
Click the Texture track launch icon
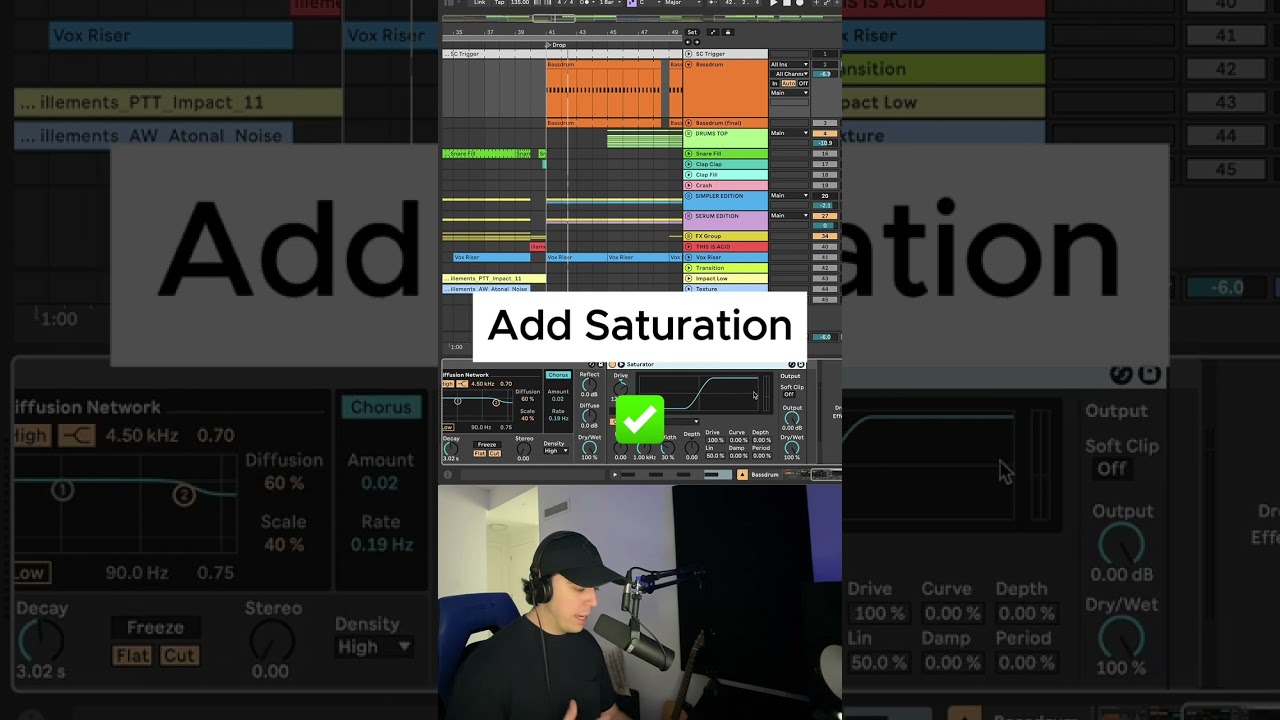(x=689, y=289)
